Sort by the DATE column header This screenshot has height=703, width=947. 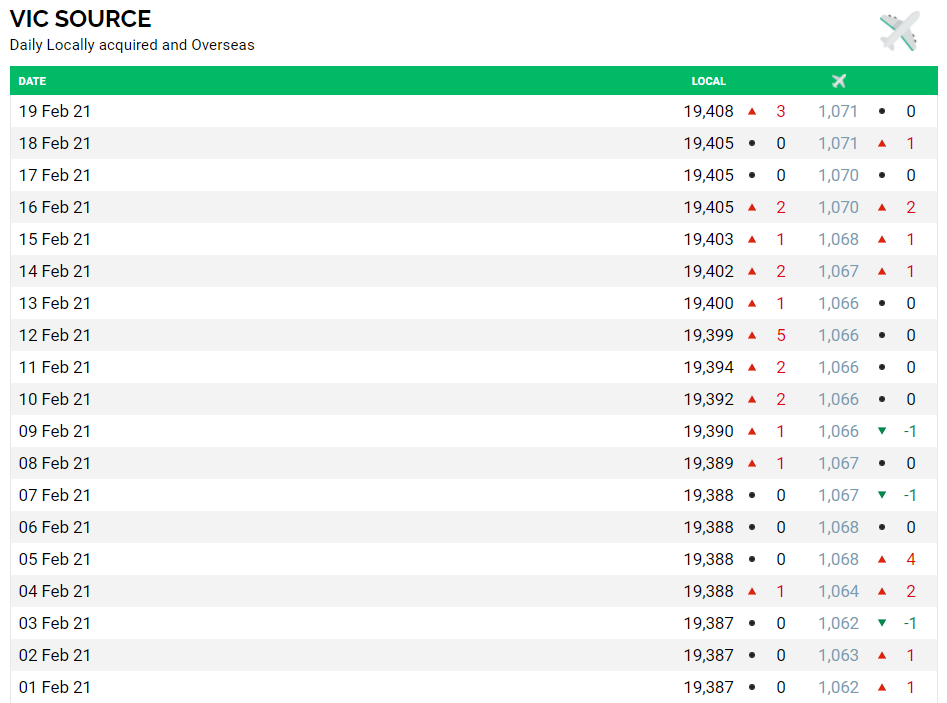click(x=32, y=81)
